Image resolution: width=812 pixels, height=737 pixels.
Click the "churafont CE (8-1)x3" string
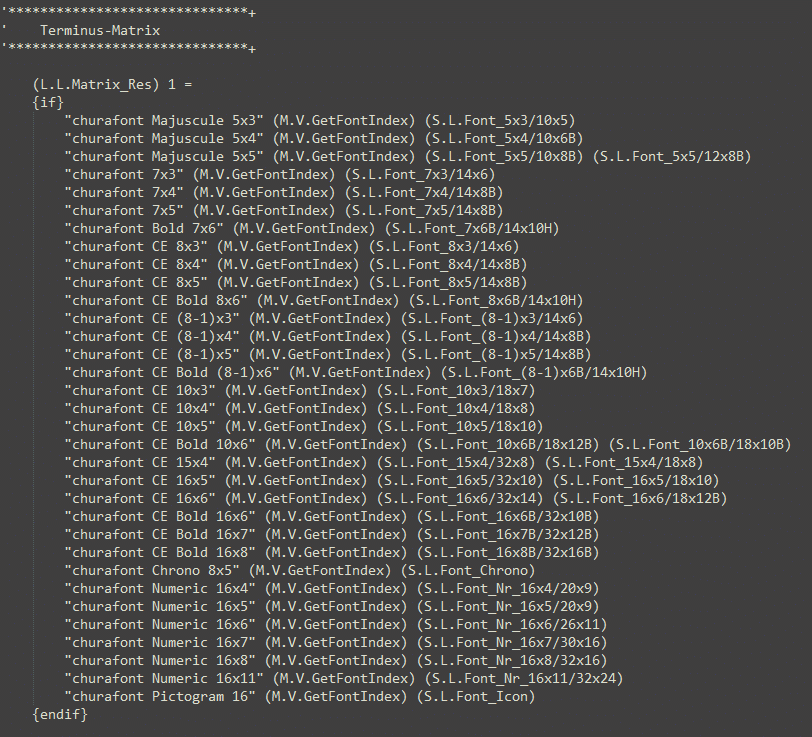pyautogui.click(x=153, y=318)
